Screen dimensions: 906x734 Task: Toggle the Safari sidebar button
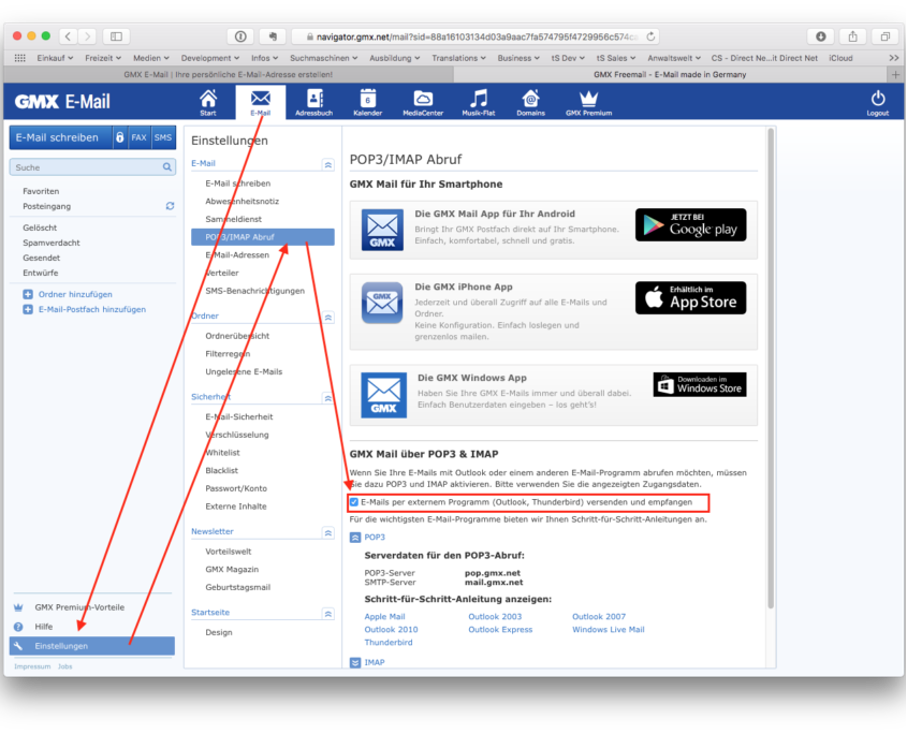tap(116, 36)
